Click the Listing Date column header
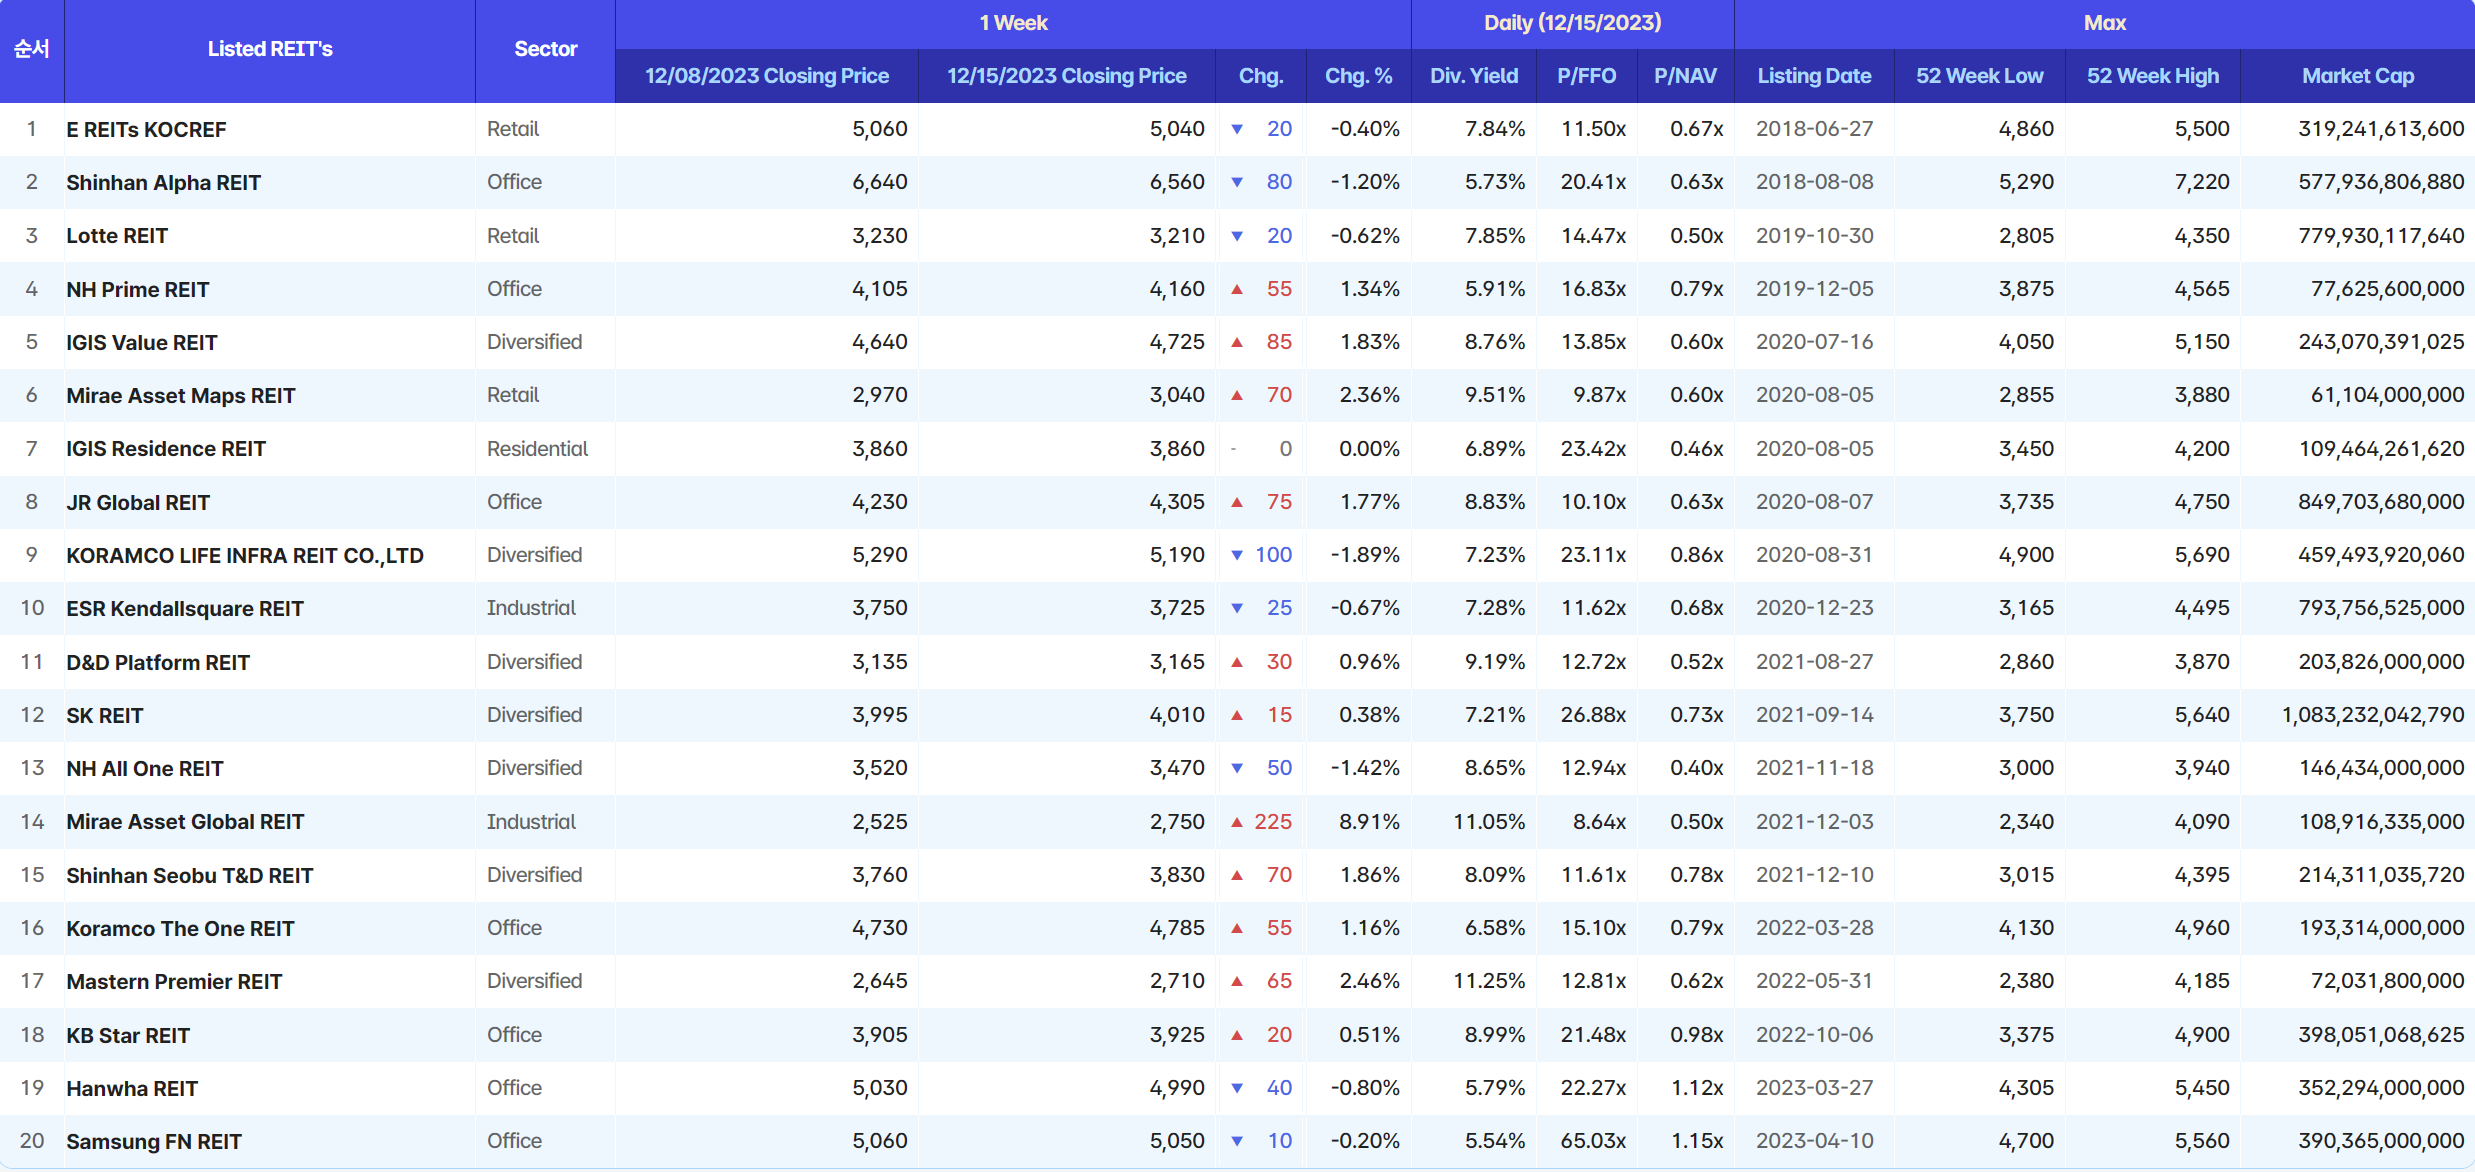The image size is (2475, 1172). coord(1814,76)
